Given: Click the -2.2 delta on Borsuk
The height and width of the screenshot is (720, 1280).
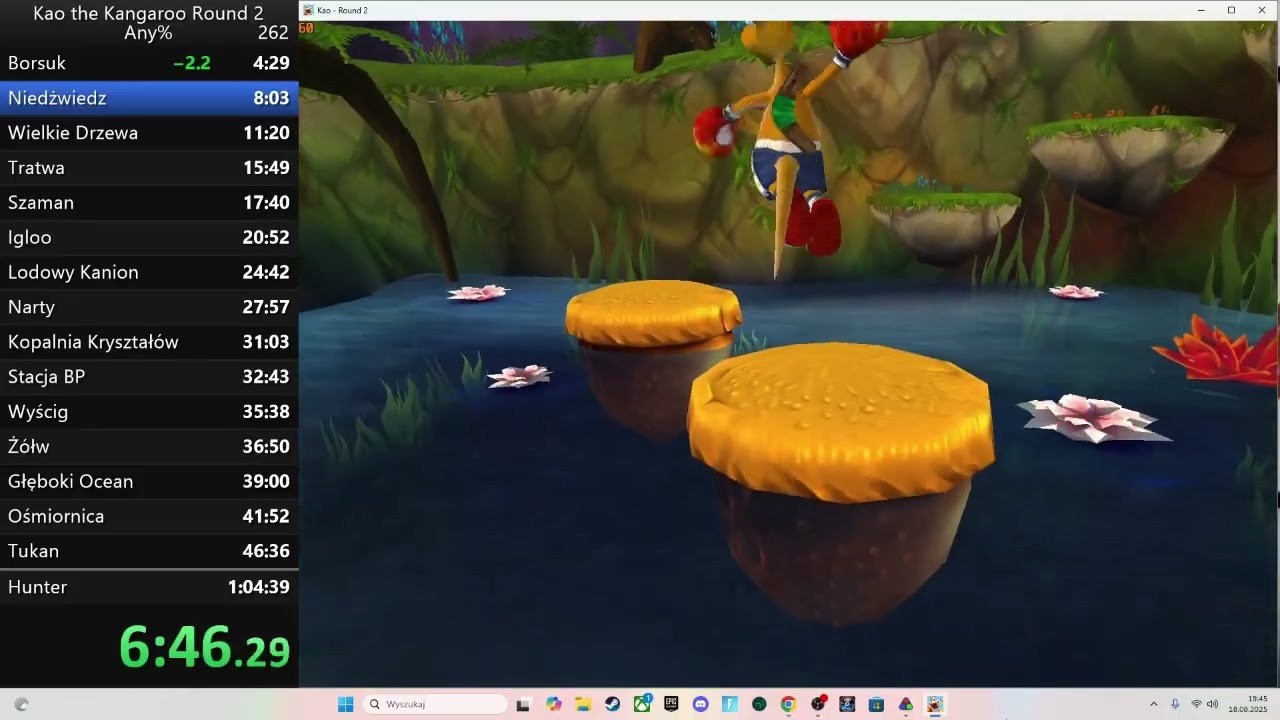Looking at the screenshot, I should point(192,63).
